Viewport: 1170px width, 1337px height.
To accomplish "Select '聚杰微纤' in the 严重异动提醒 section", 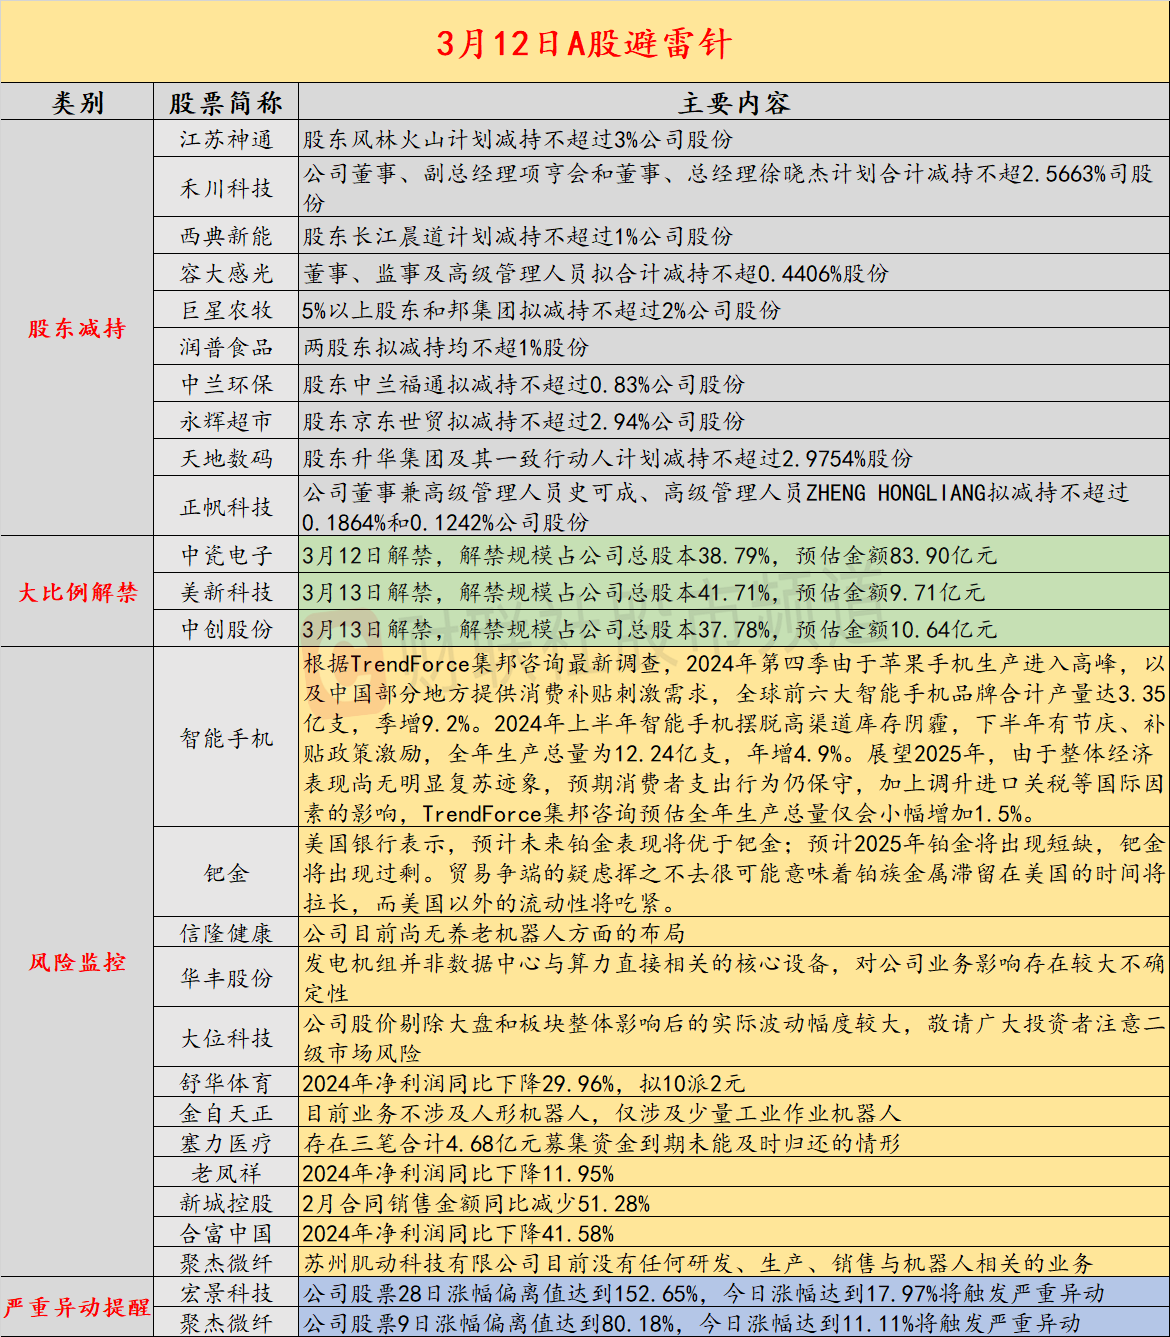I will click(x=226, y=1322).
